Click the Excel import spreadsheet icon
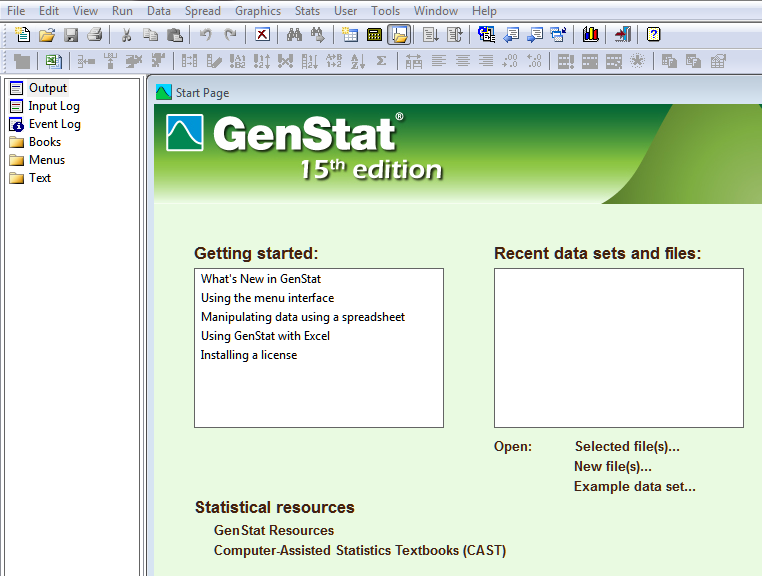The width and height of the screenshot is (762, 576). [x=53, y=61]
